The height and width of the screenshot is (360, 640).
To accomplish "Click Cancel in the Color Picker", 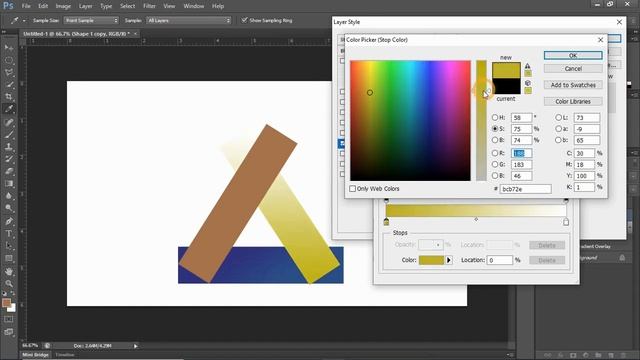I will 573,69.
